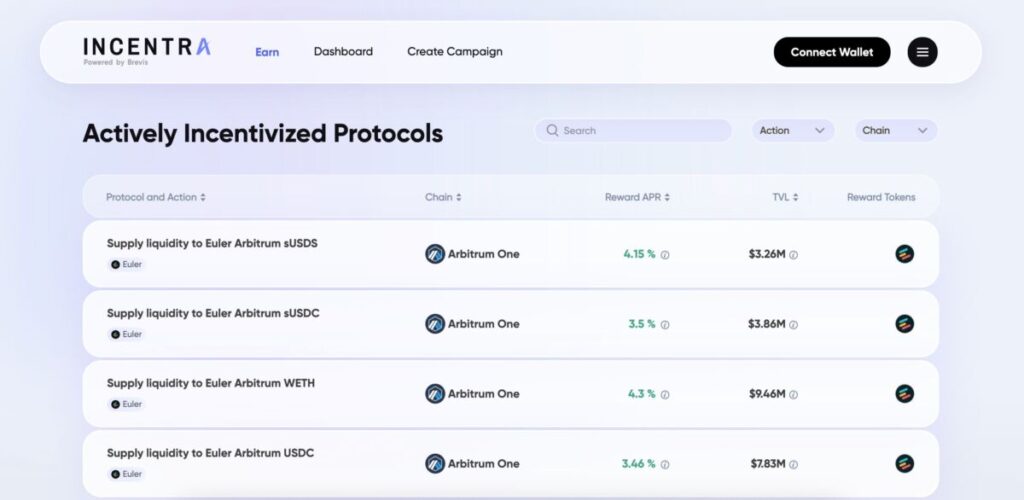
Task: Expand the Chain filter dropdown
Action: (895, 130)
